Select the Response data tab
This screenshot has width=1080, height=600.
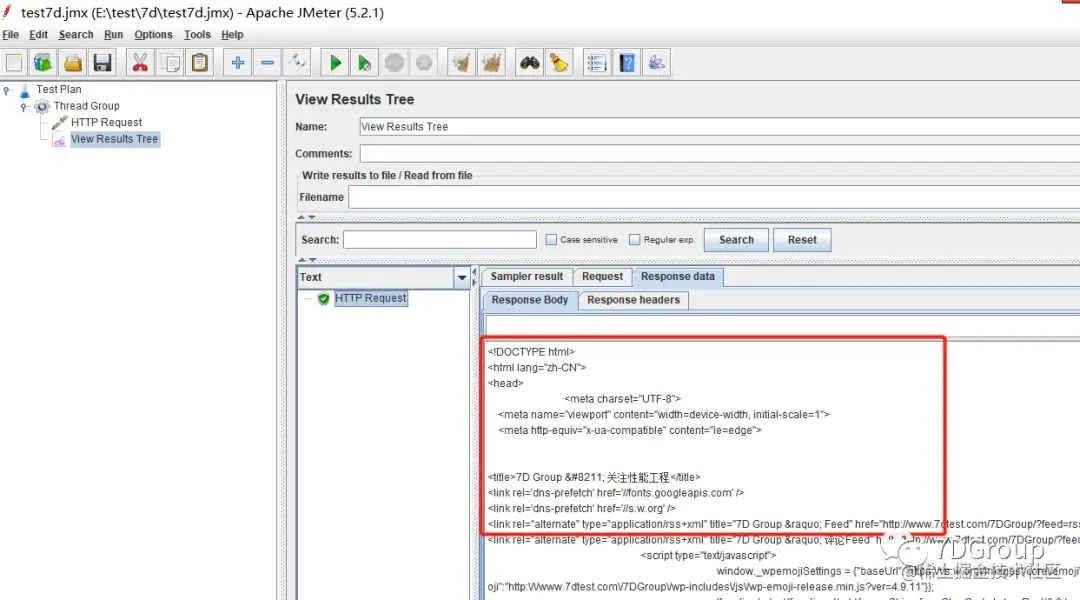(678, 276)
